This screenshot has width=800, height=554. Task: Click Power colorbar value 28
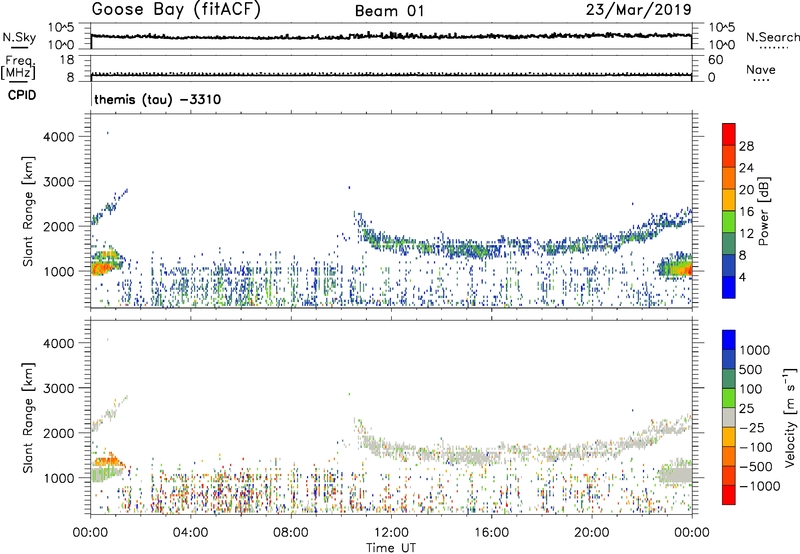click(746, 146)
